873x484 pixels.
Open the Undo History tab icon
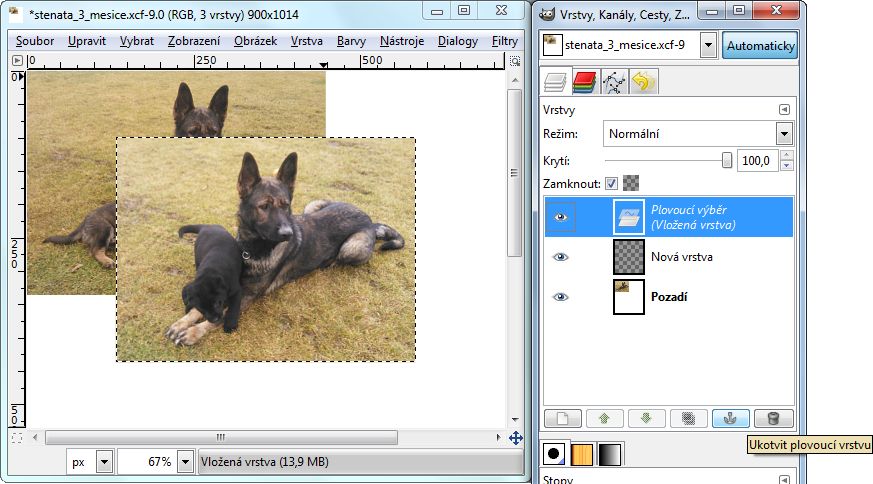643,83
